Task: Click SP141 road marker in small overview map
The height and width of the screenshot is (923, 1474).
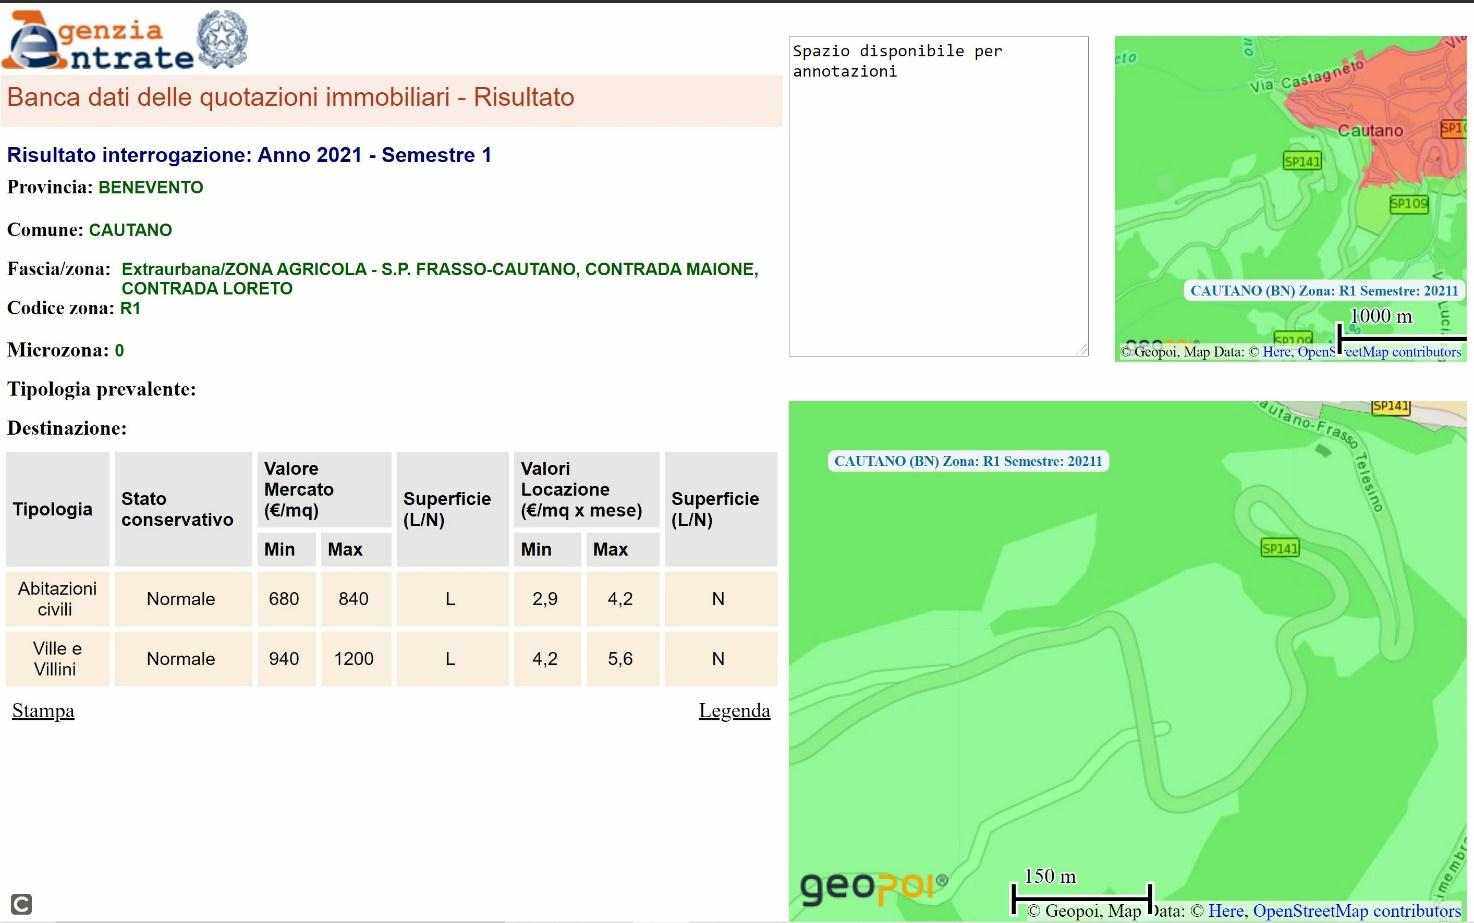Action: [x=1301, y=161]
